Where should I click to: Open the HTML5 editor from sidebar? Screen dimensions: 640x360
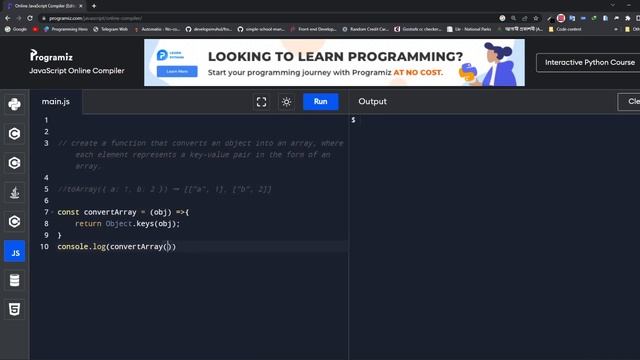point(14,309)
